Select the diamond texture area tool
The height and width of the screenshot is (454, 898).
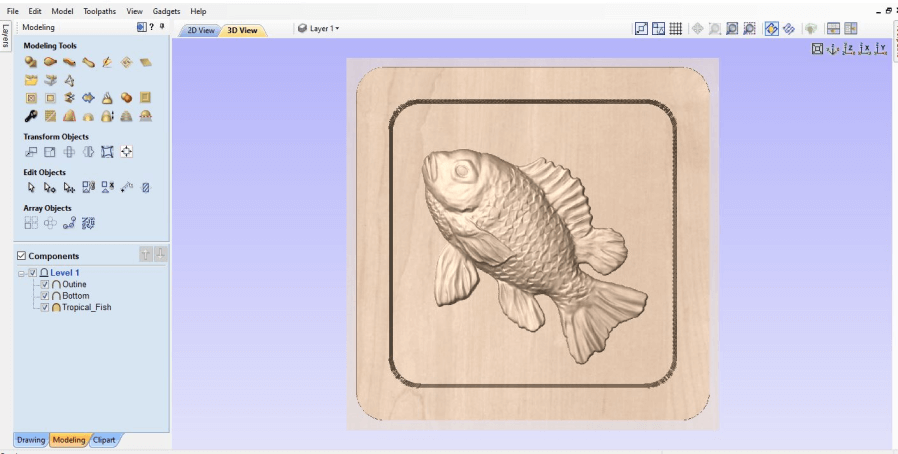point(127,62)
